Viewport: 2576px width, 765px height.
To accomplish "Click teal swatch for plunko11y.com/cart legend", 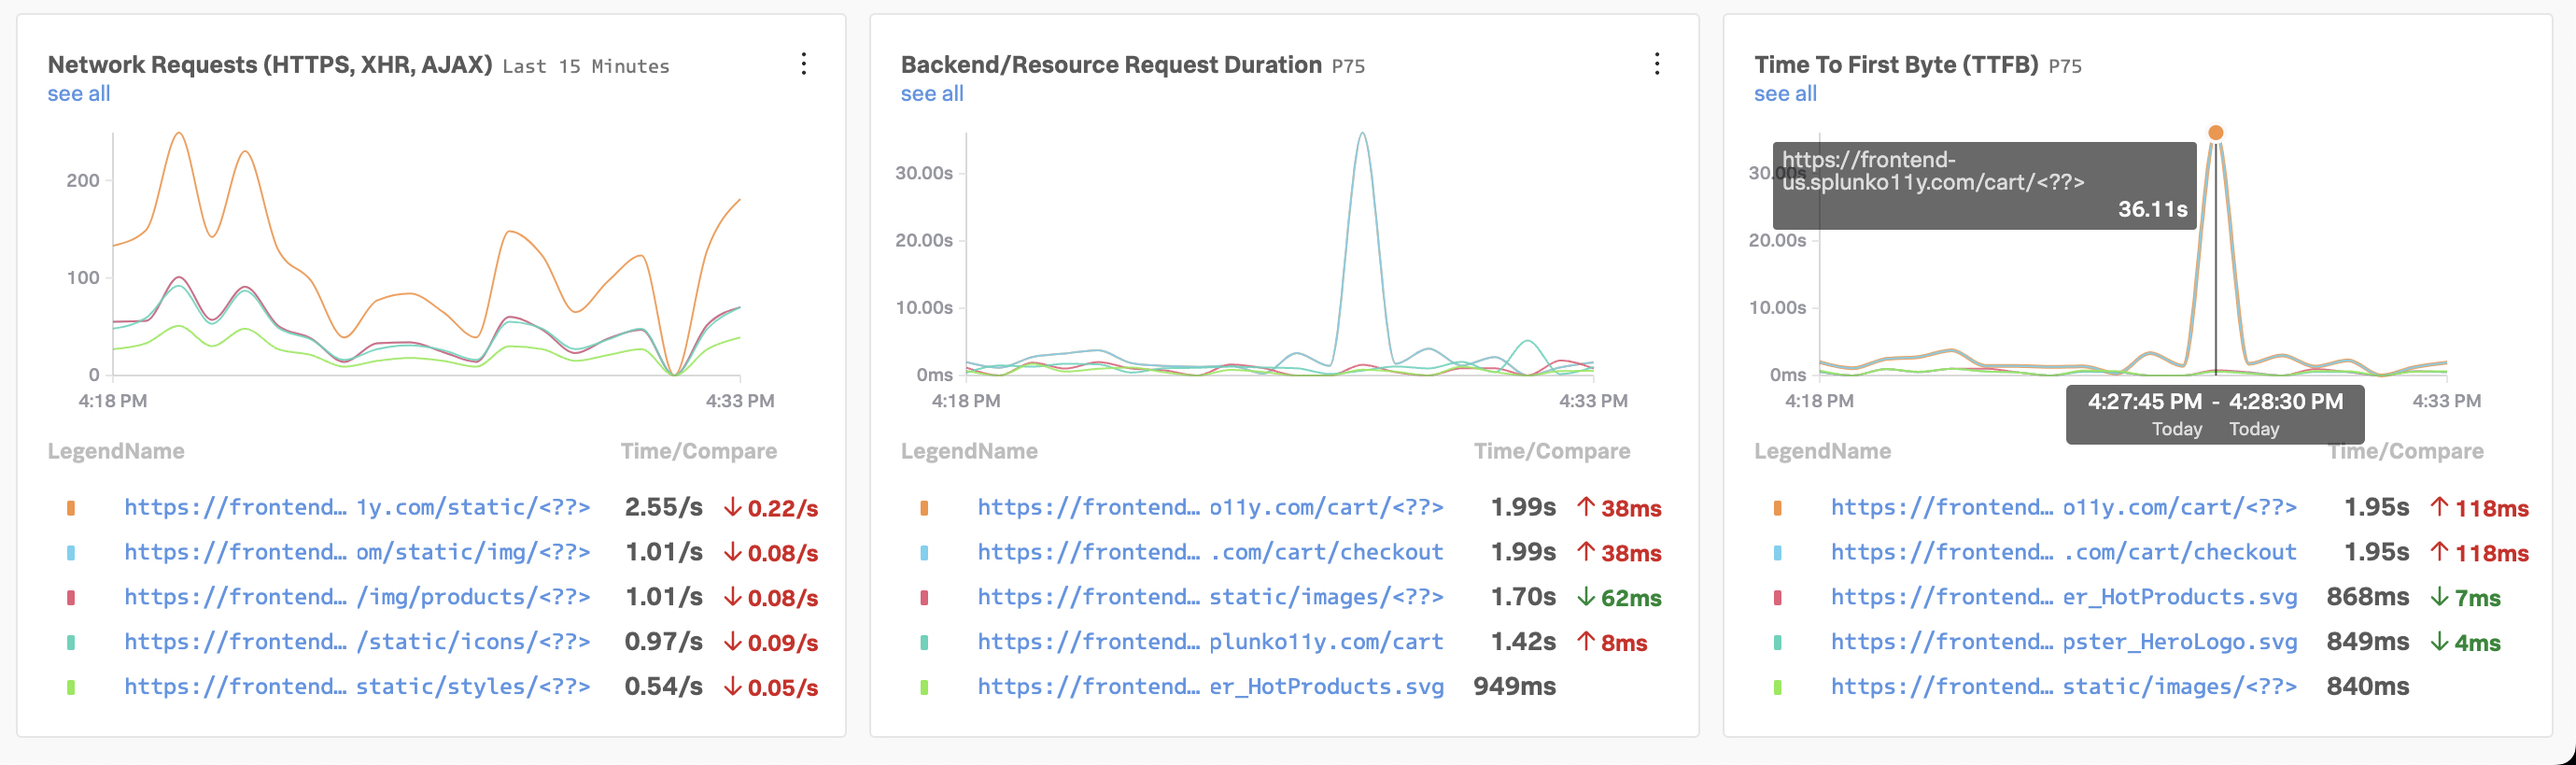I will coord(924,643).
